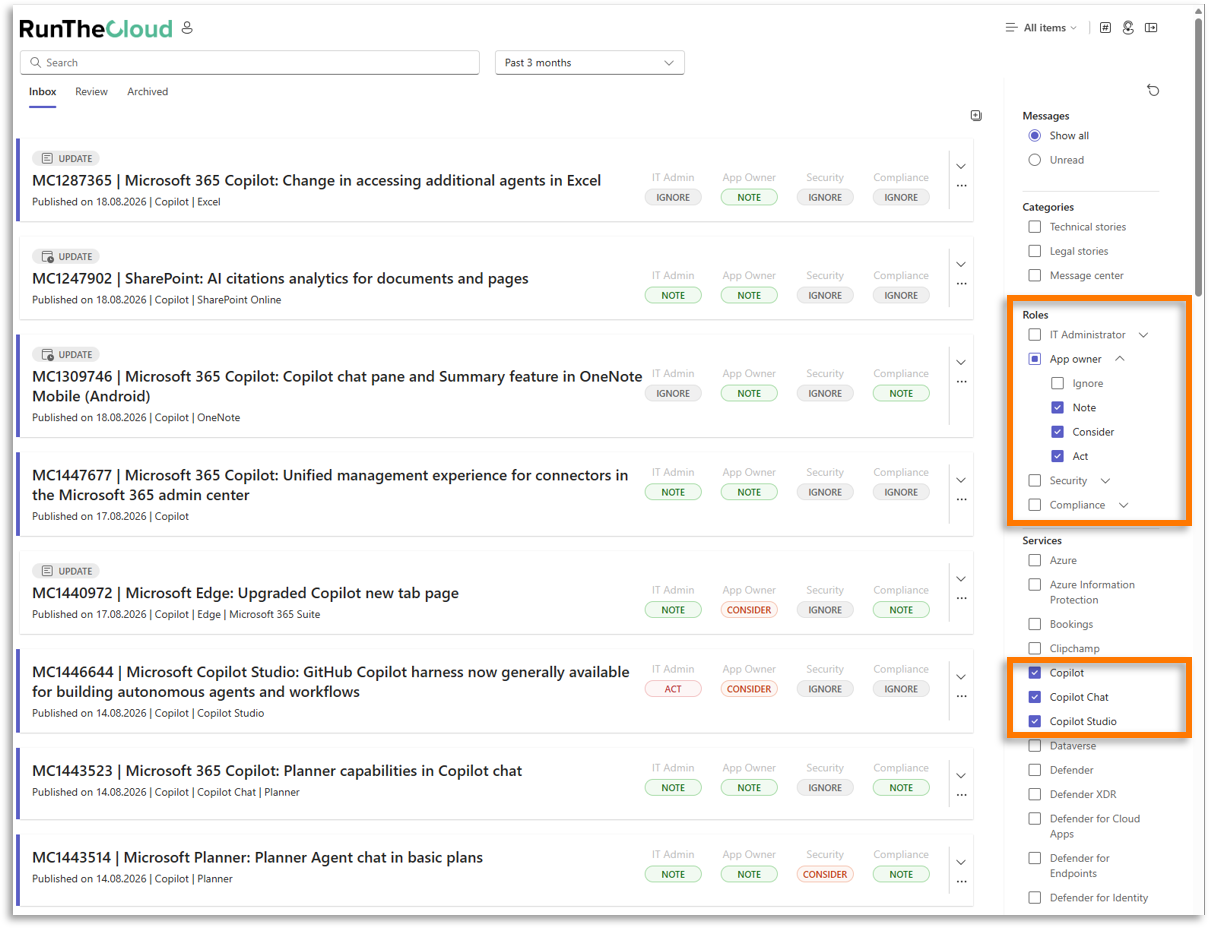1209x928 pixels.
Task: Expand the Compliance role chevron
Action: [x=1123, y=505]
